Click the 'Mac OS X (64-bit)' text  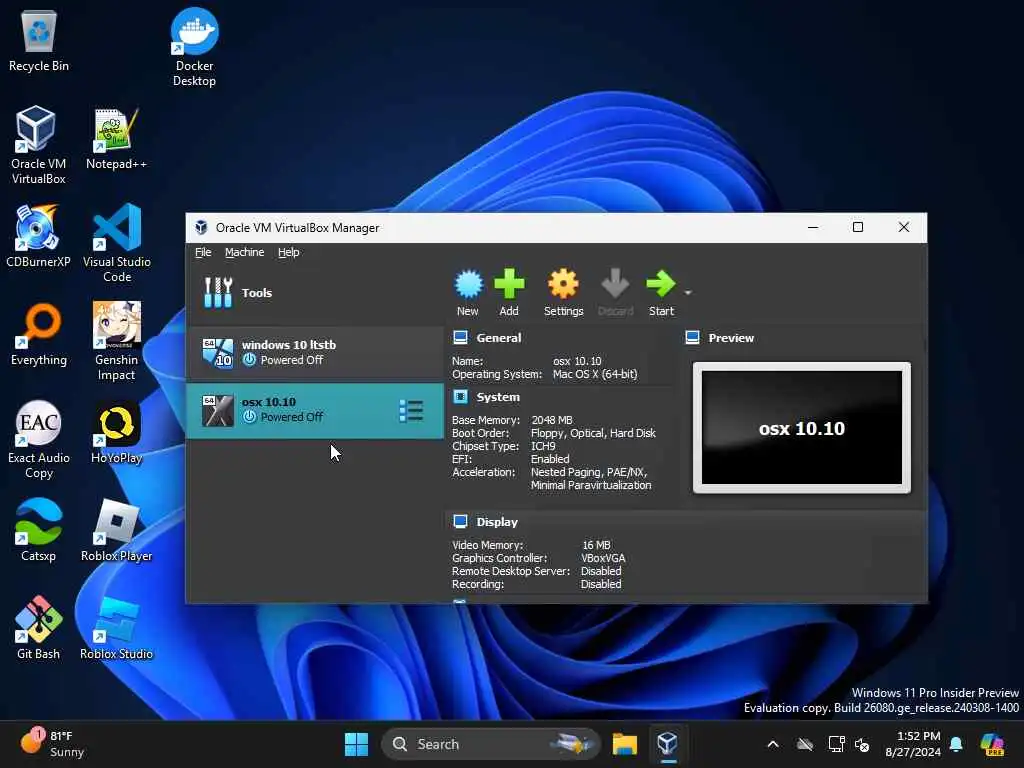(595, 374)
